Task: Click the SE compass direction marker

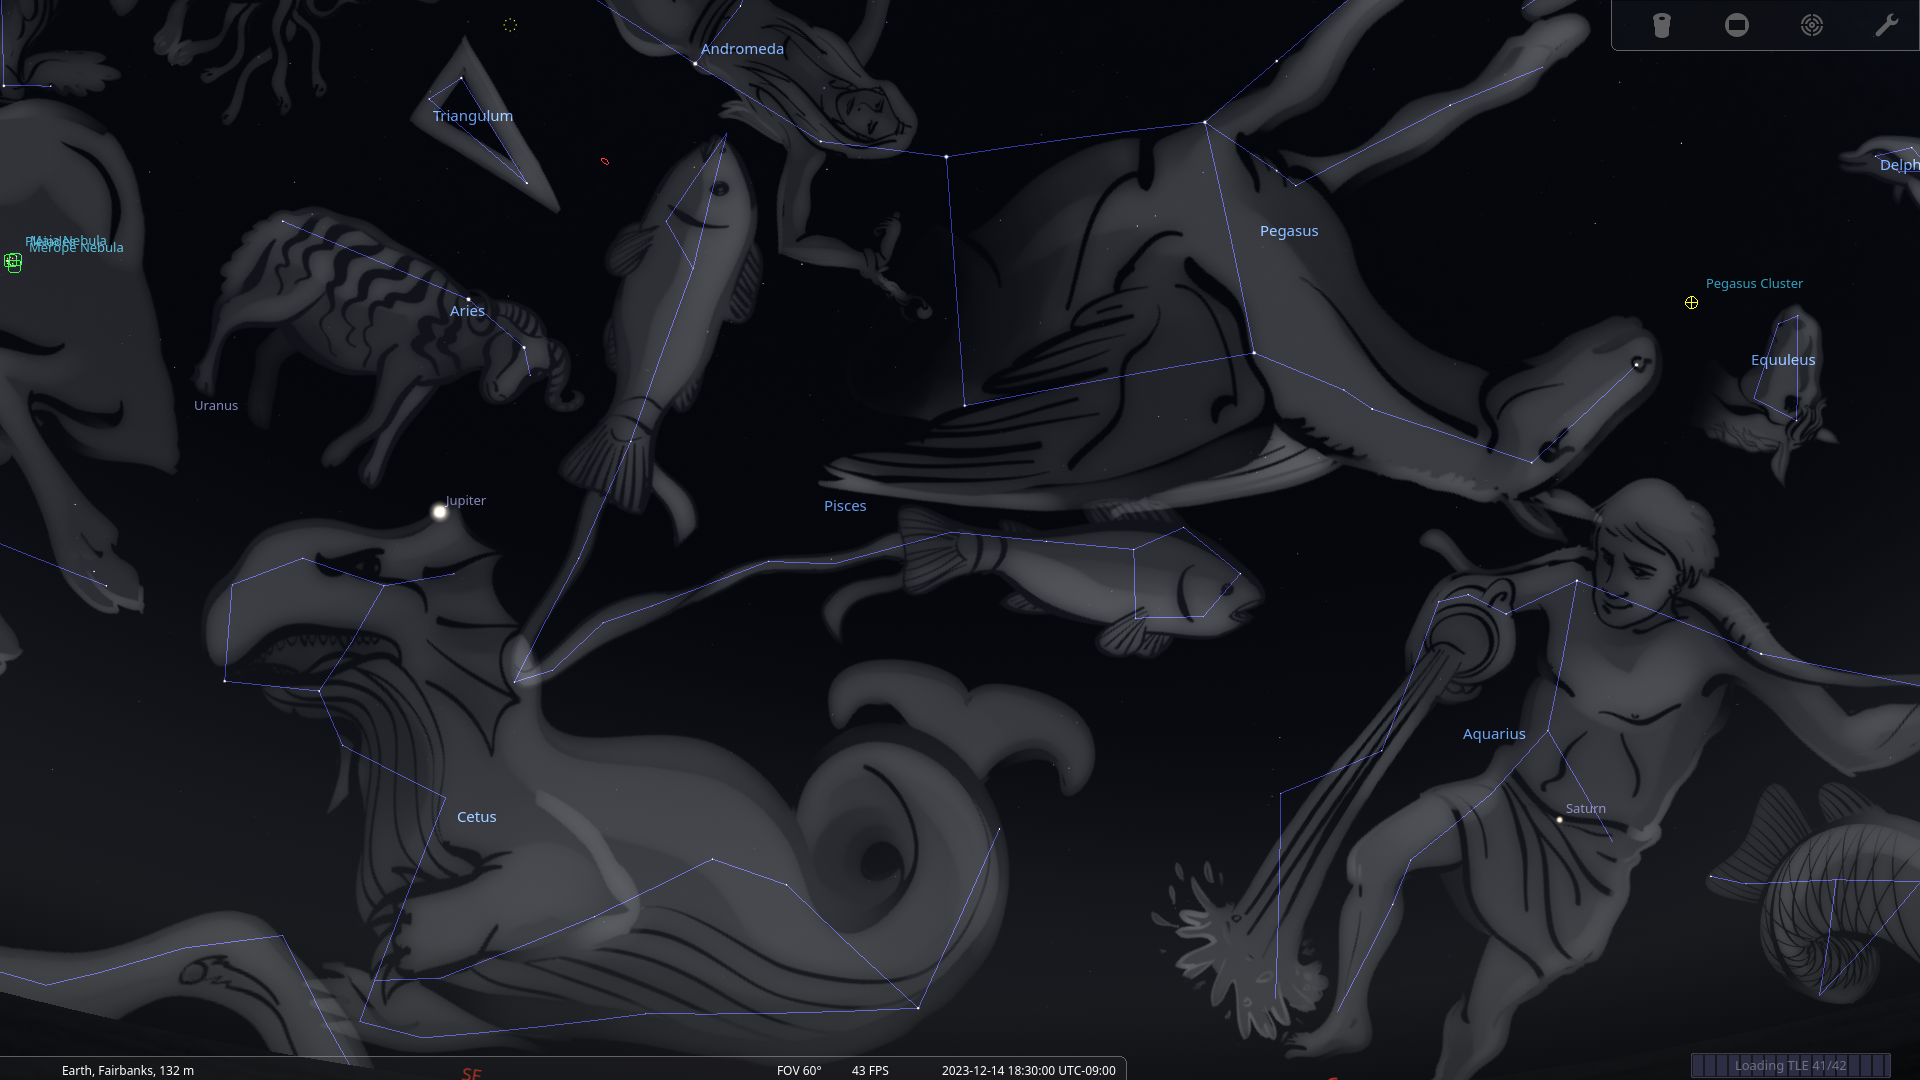Action: 471,1073
